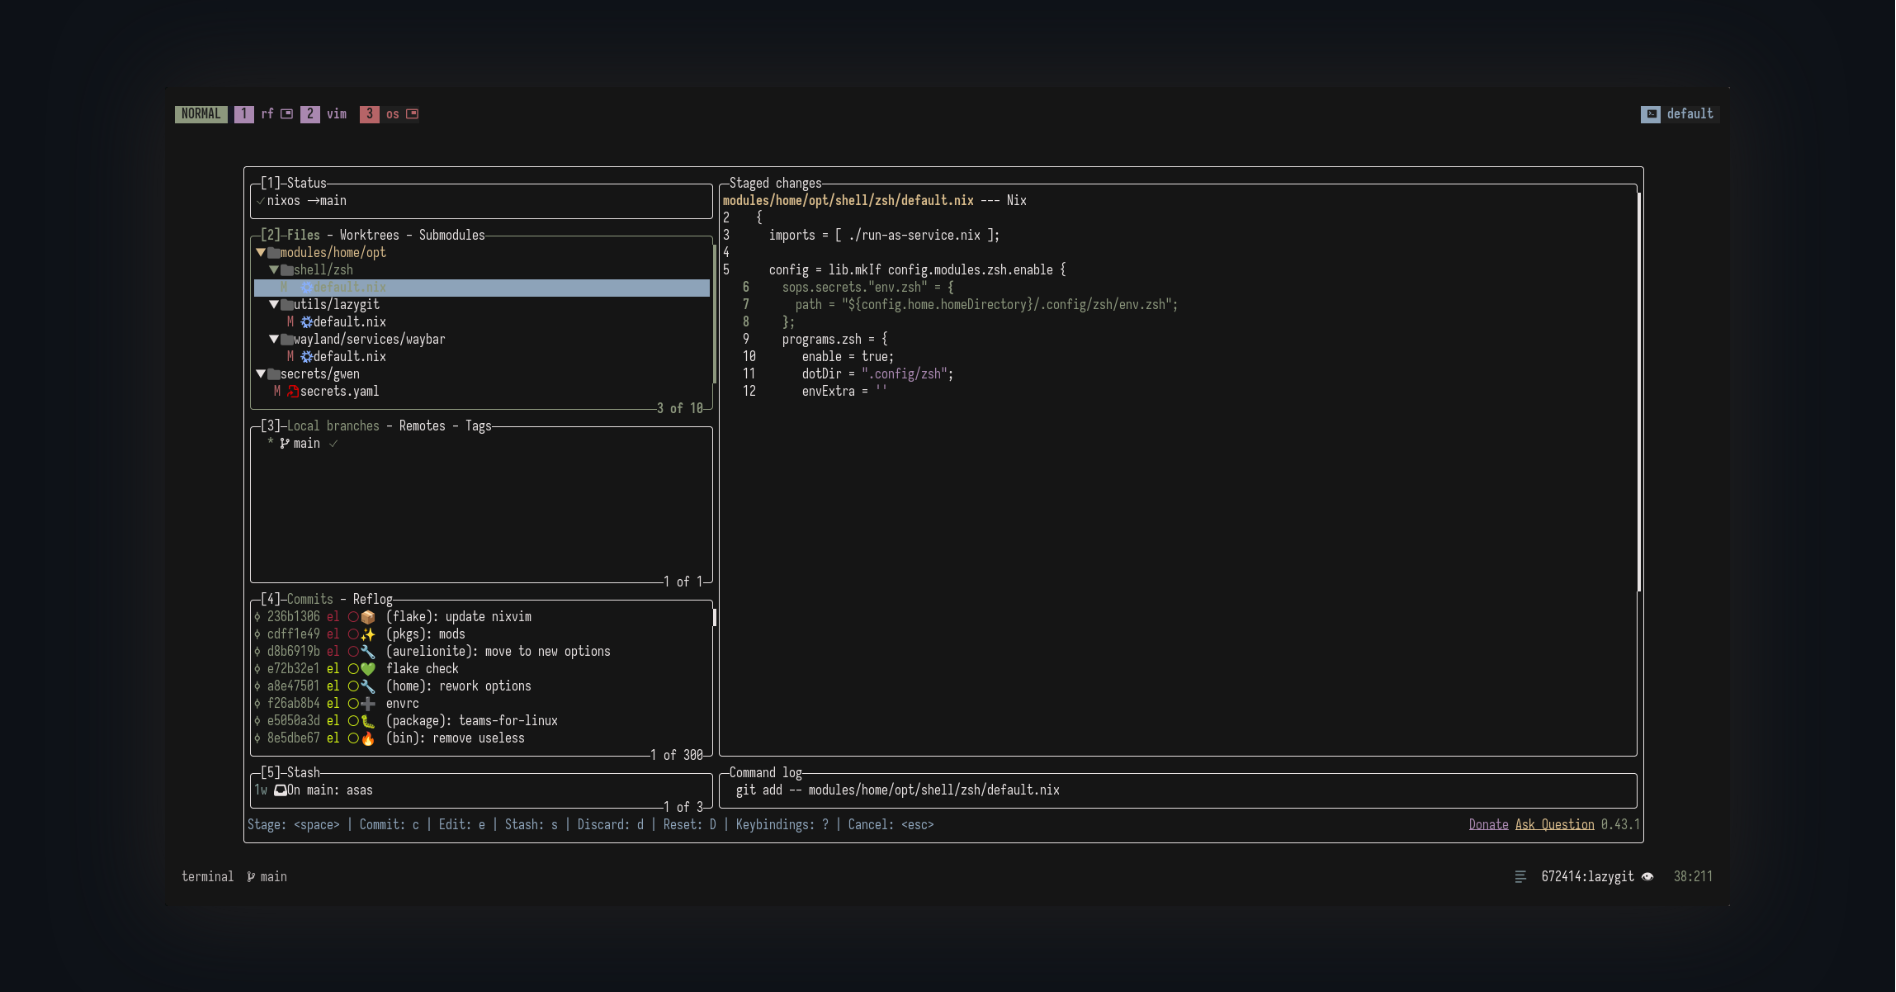Select the highlighted shell/zsh default.nix file
Screen dimensions: 1896x992
coord(482,288)
